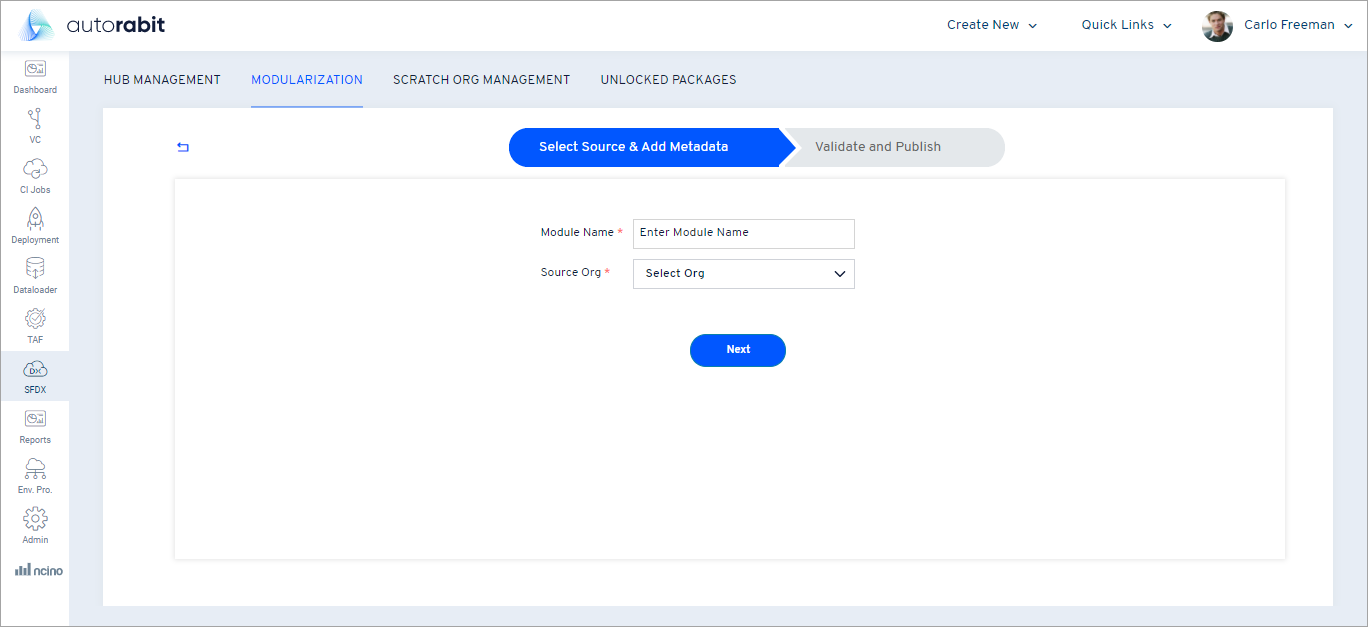The width and height of the screenshot is (1368, 627).
Task: Open the Unlocked Packages tab
Action: click(668, 79)
